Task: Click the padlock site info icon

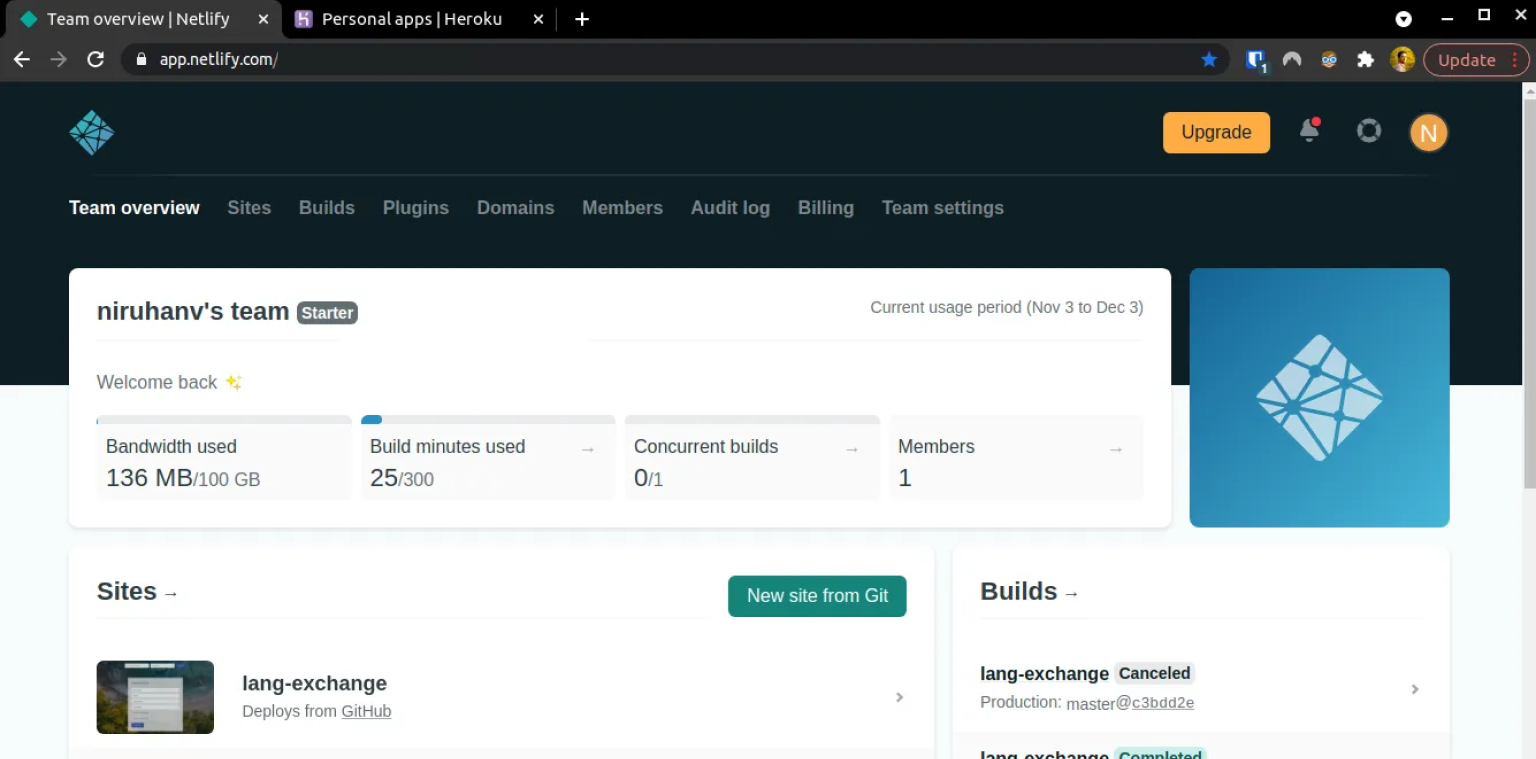Action: click(x=141, y=59)
